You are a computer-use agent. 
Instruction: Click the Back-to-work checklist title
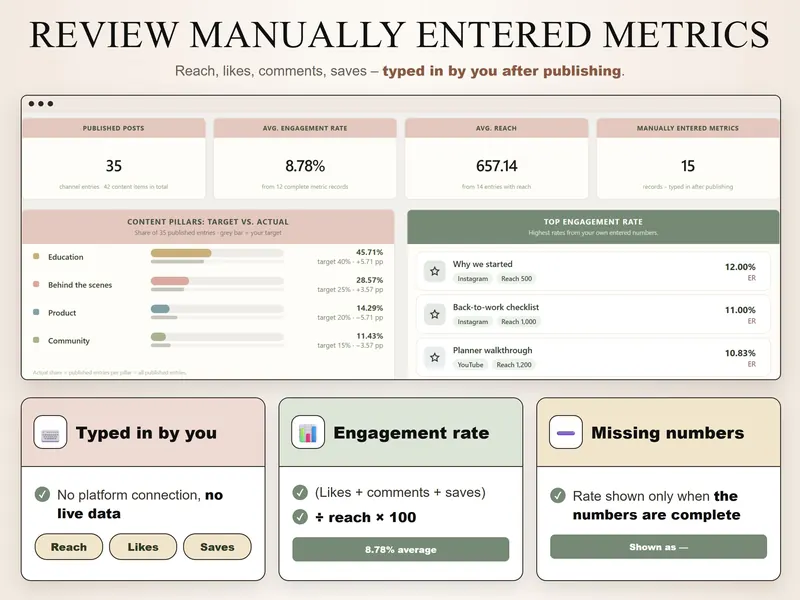[496, 307]
